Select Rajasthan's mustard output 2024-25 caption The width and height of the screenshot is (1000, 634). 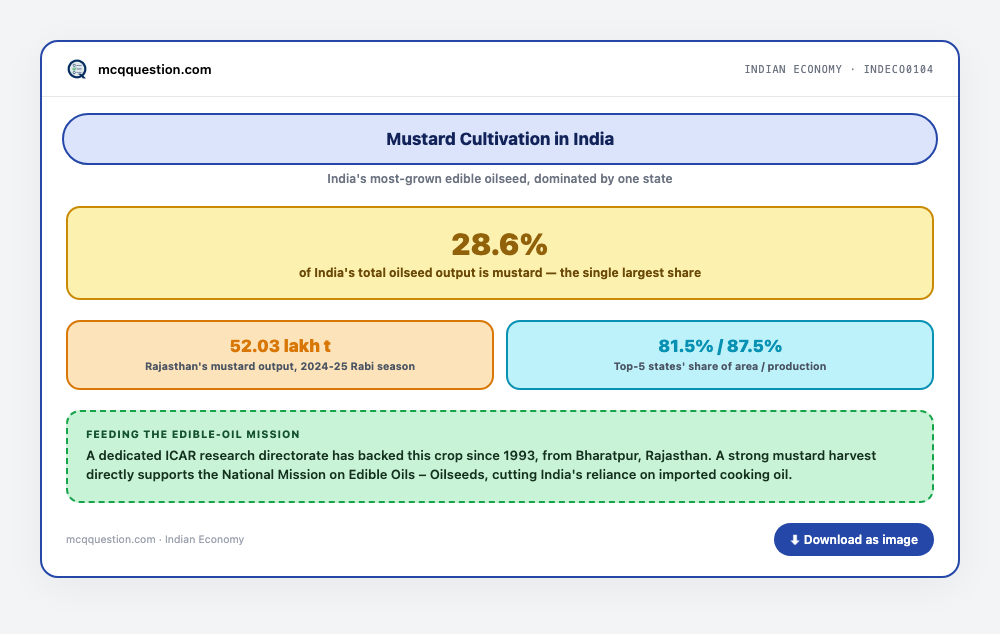[x=280, y=367]
